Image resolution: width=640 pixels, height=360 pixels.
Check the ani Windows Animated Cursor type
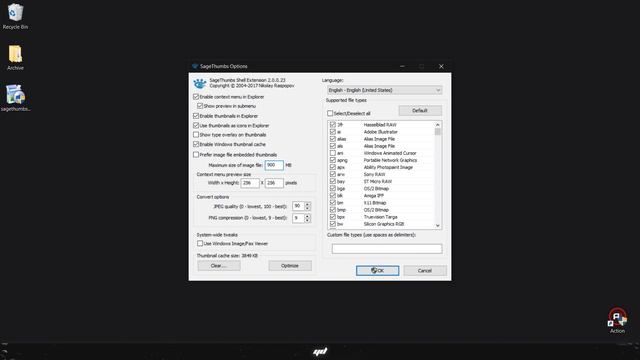pyautogui.click(x=333, y=153)
